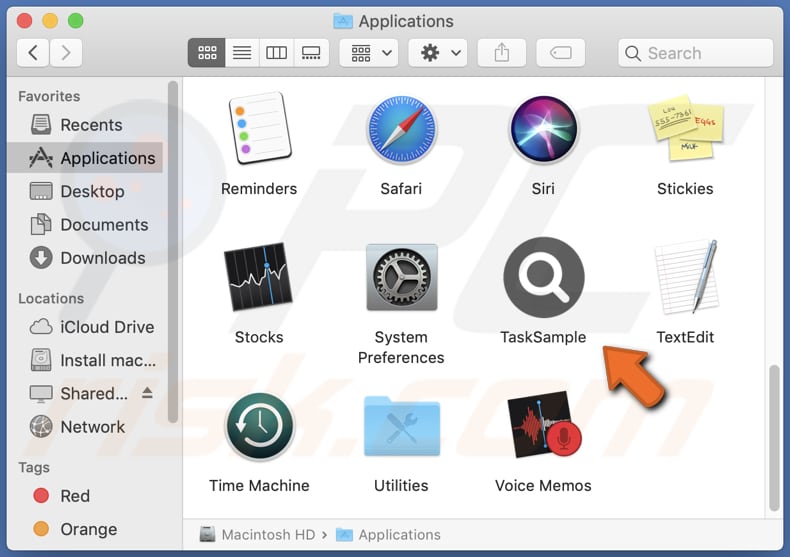Eject the Shared... volume

coord(147,392)
